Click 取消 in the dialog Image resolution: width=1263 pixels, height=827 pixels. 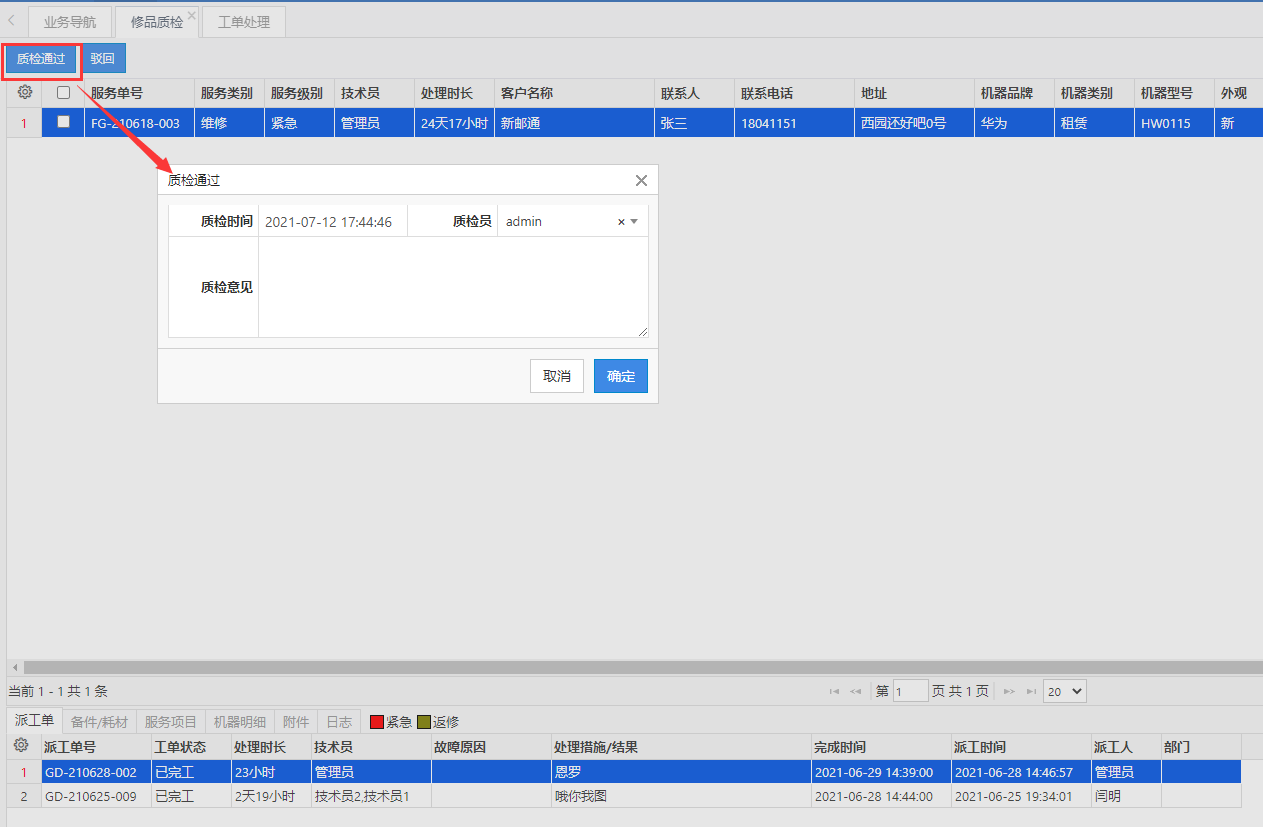coord(557,376)
